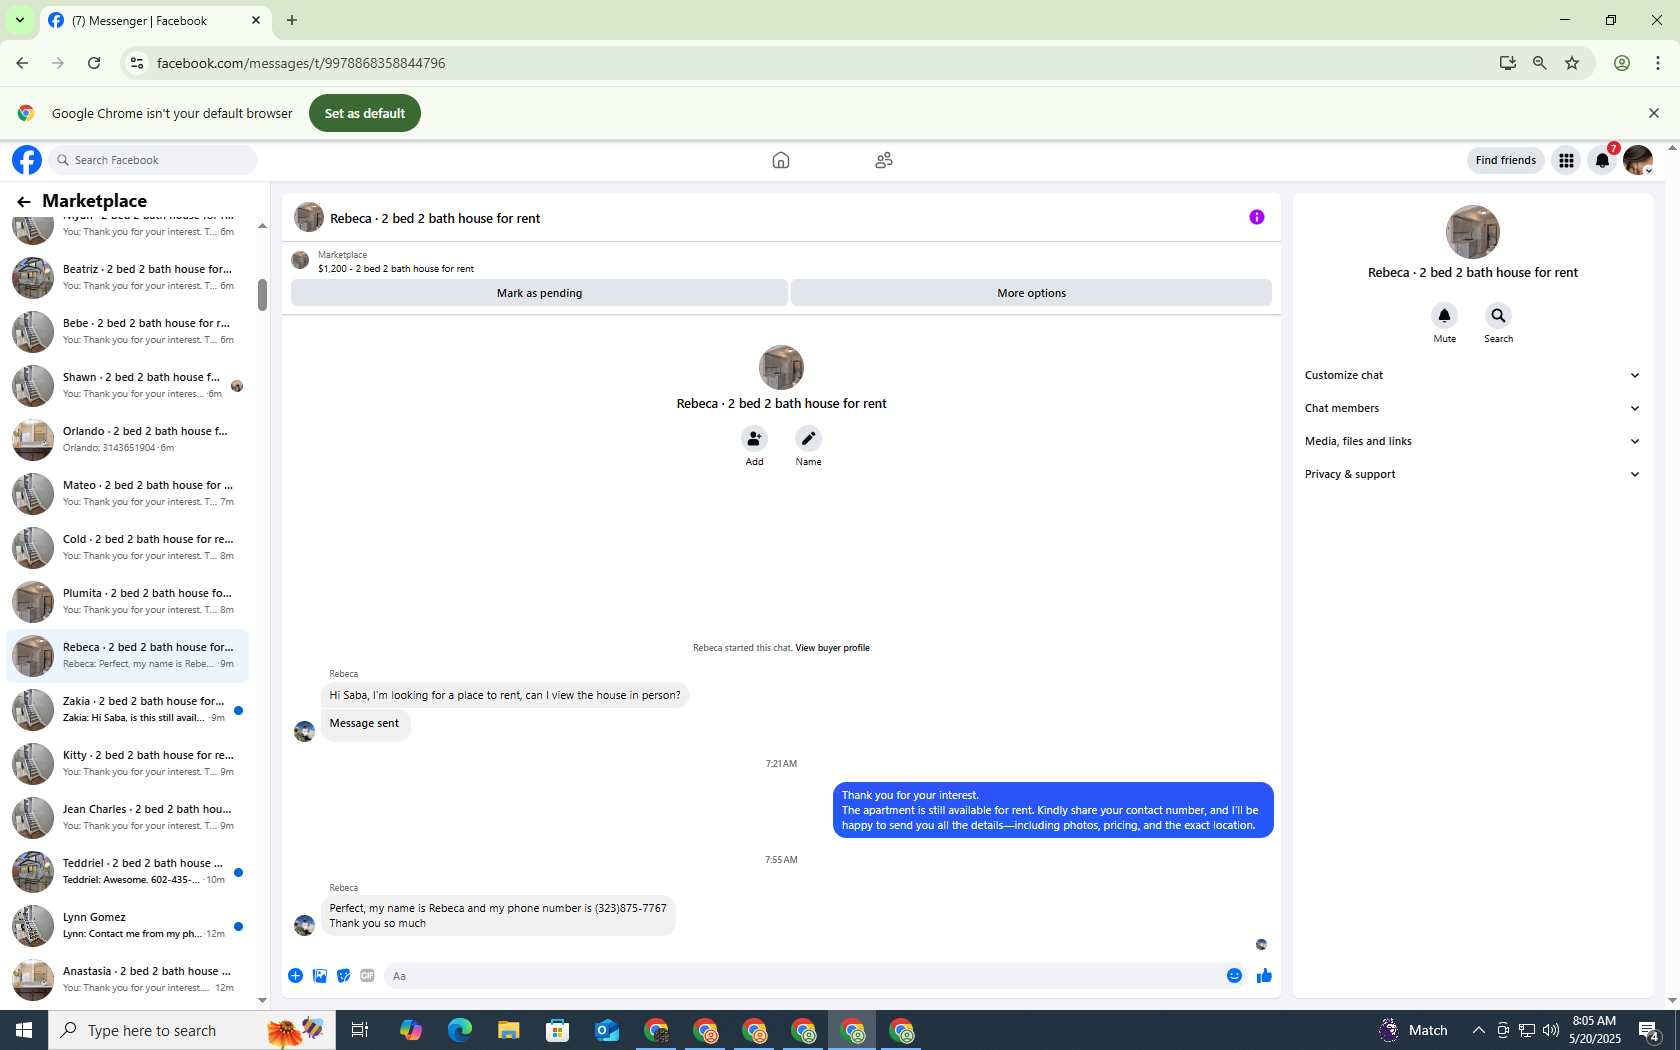The height and width of the screenshot is (1050, 1680).
Task: Focus the Search Facebook field
Action: [x=153, y=160]
